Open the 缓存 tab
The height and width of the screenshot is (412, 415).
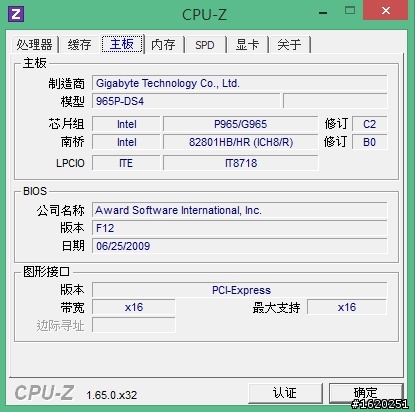coord(79,44)
